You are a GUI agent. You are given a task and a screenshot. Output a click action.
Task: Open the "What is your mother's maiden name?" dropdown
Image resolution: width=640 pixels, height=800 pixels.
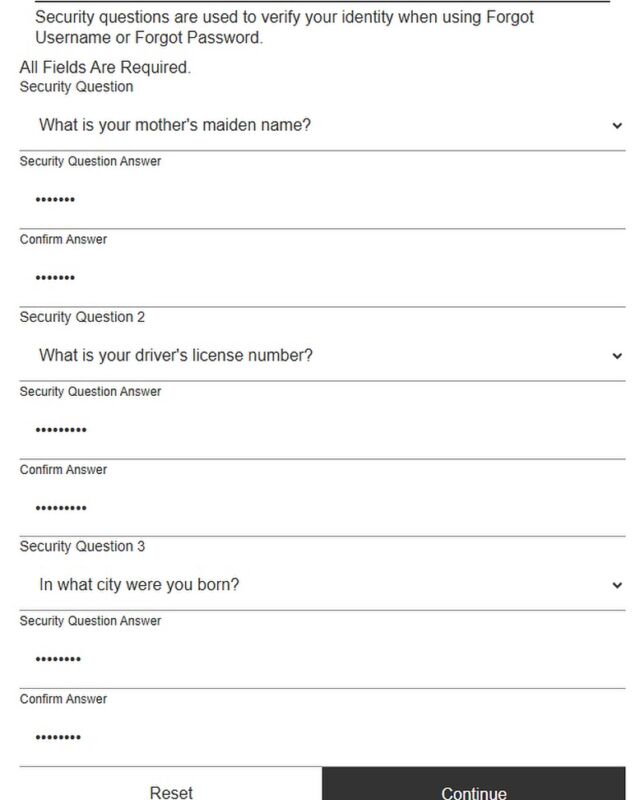coord(320,126)
